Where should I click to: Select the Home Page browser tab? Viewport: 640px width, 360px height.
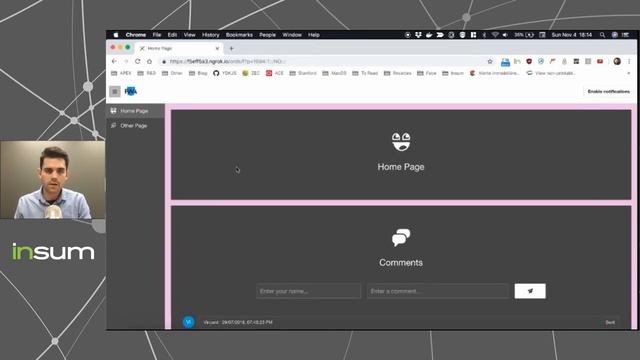[x=179, y=48]
